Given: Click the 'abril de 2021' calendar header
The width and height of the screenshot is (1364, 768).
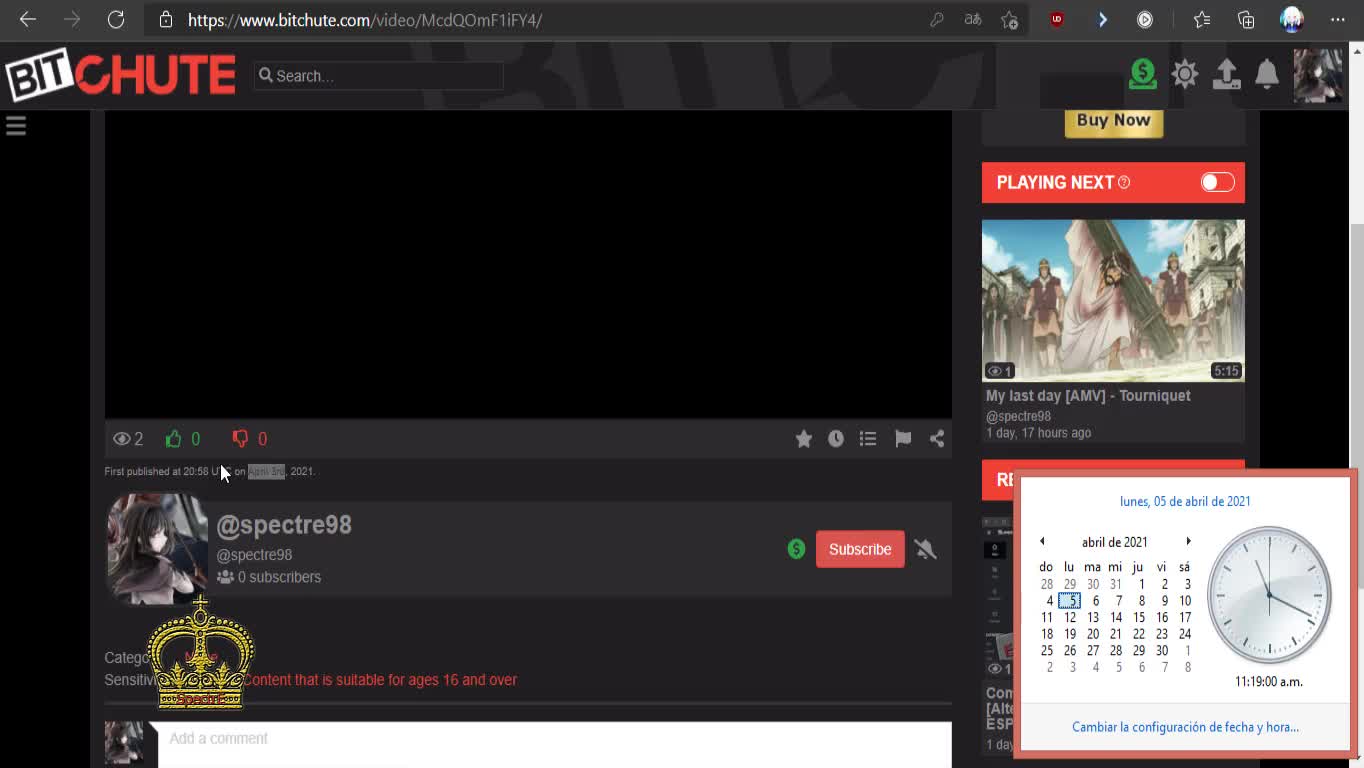Looking at the screenshot, I should [1114, 542].
